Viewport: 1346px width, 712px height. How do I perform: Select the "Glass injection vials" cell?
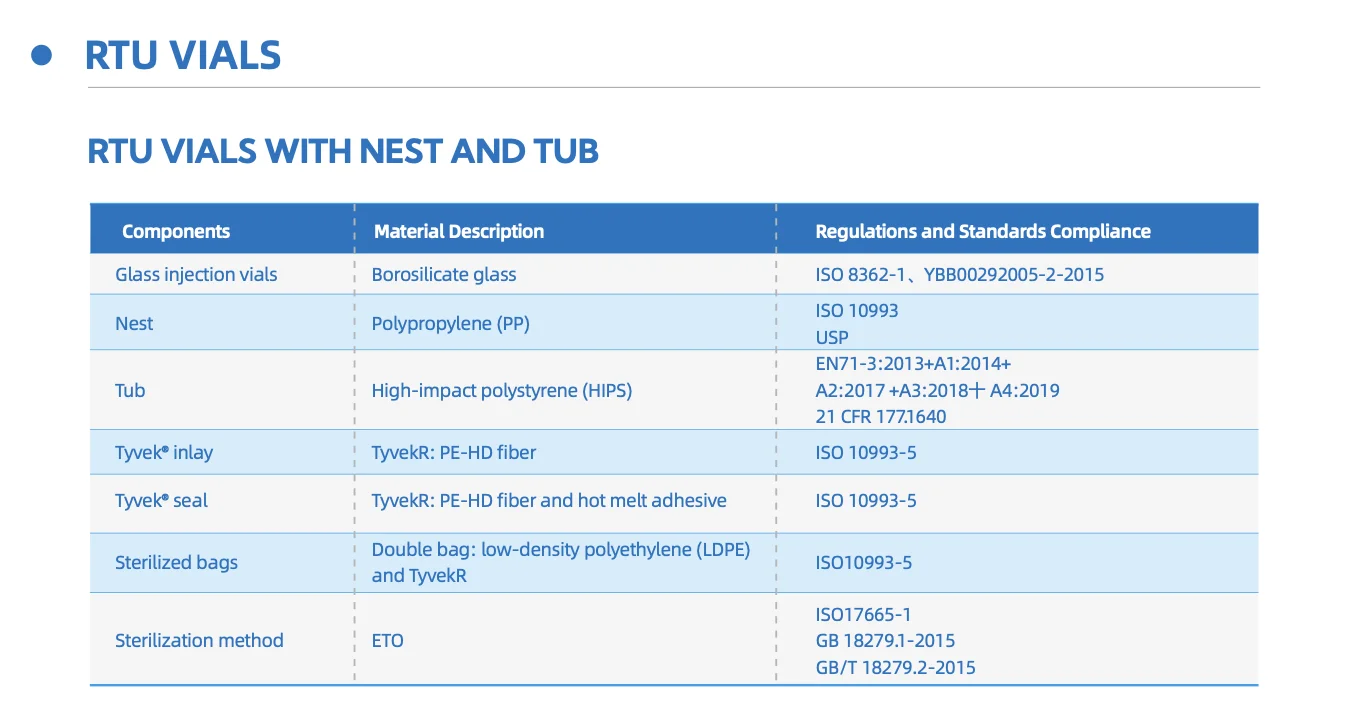196,274
